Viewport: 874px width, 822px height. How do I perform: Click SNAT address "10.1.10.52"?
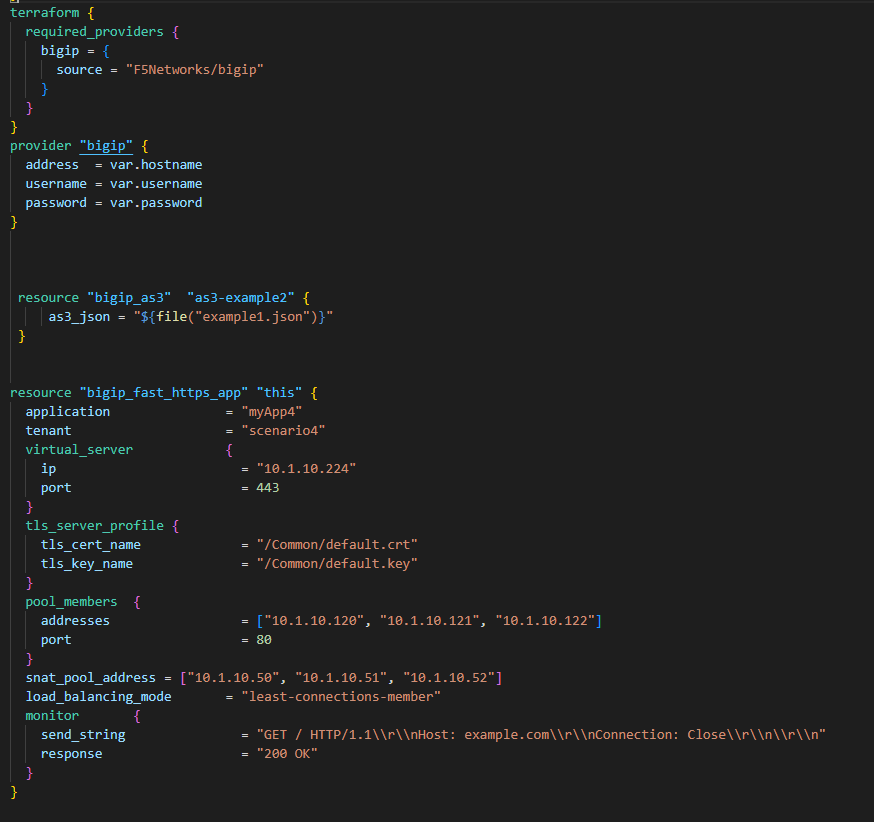[449, 678]
